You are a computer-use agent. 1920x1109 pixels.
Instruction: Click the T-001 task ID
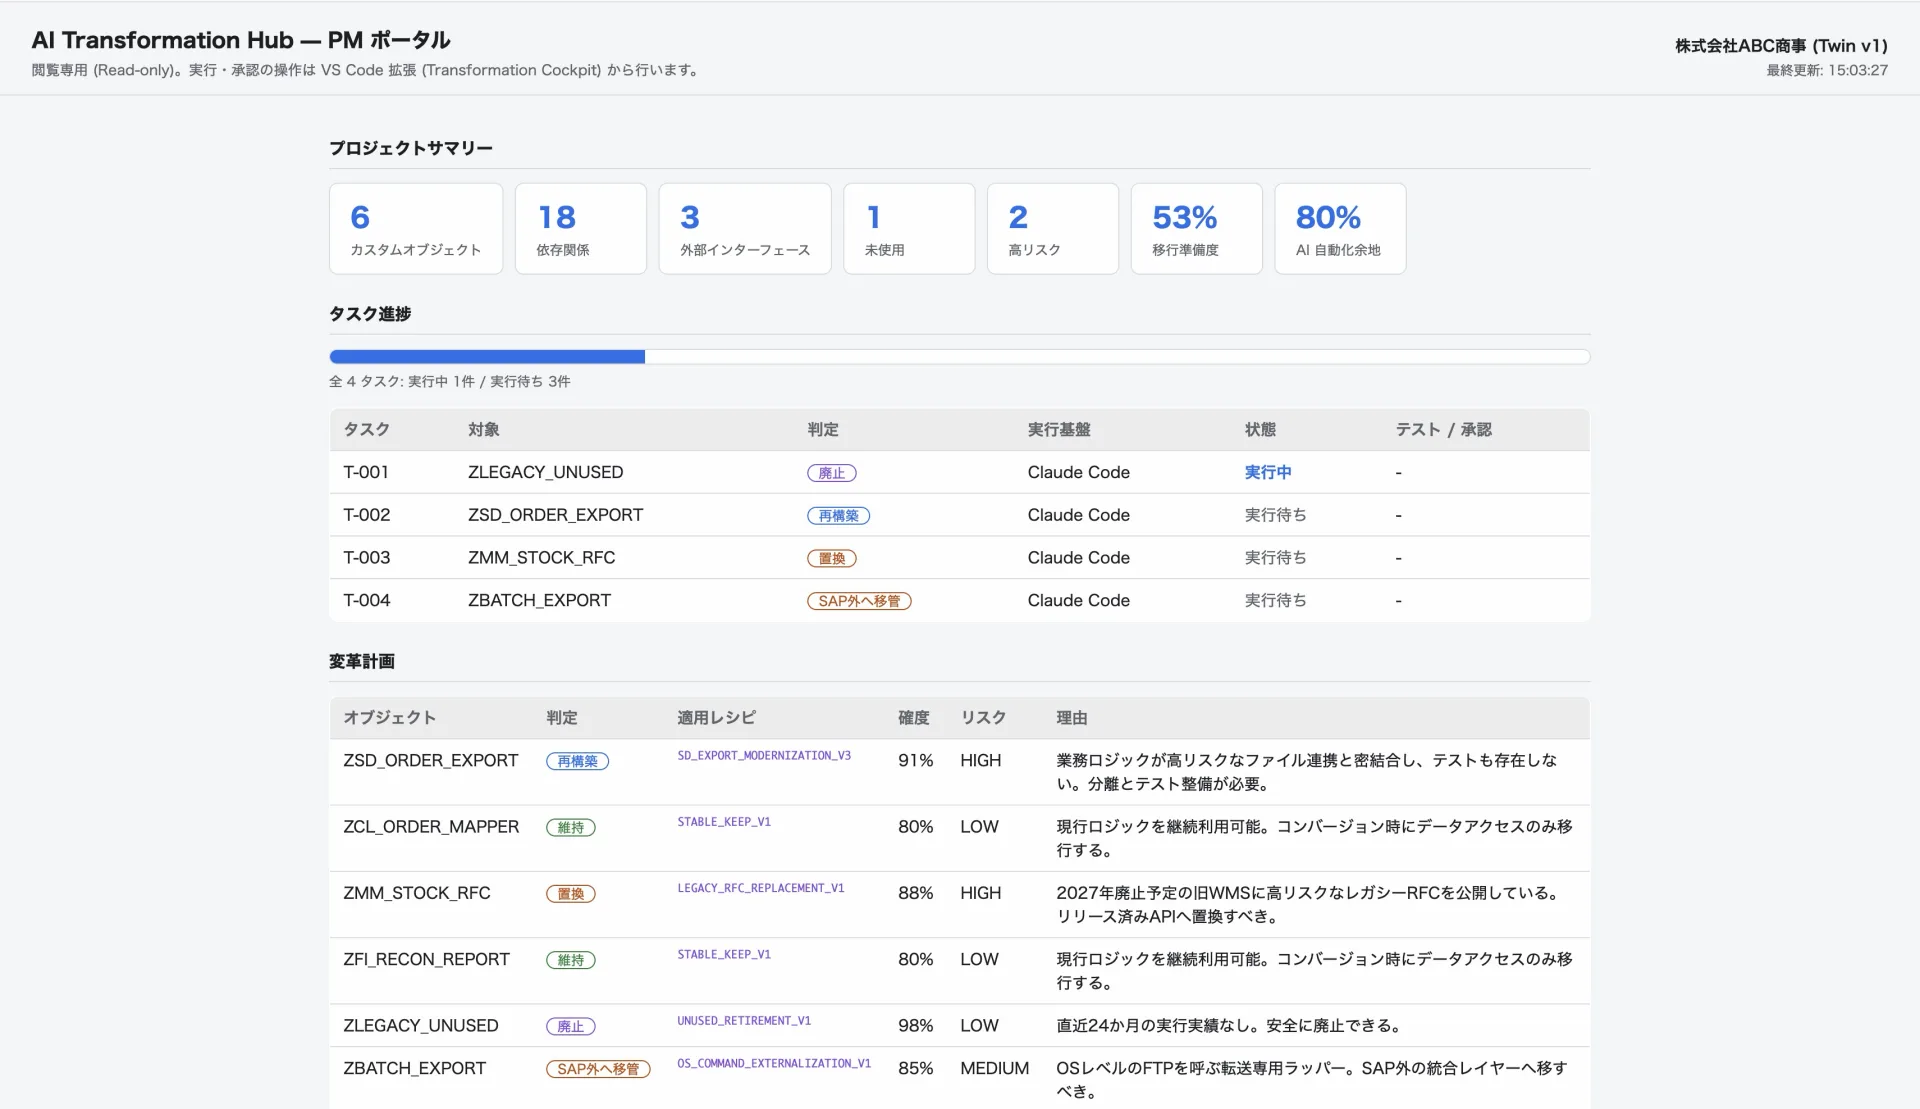pos(366,472)
